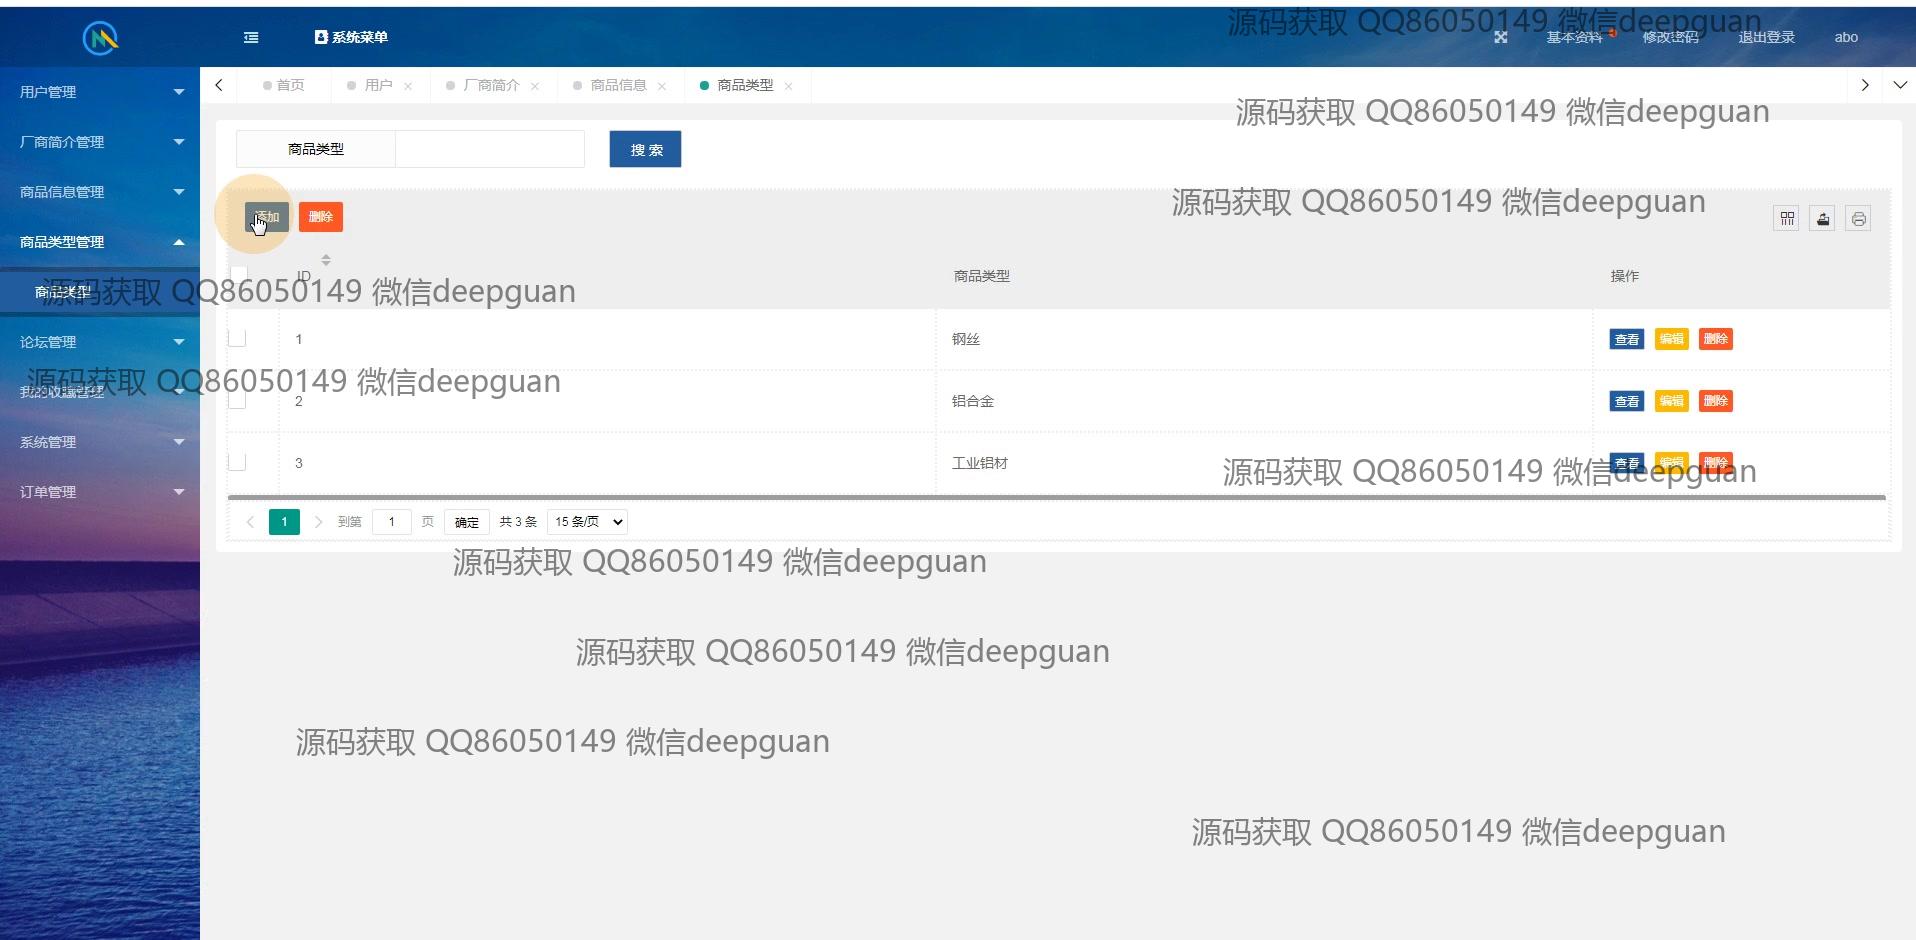Click the print icon in table toolbar
1916x940 pixels.
click(x=1859, y=218)
